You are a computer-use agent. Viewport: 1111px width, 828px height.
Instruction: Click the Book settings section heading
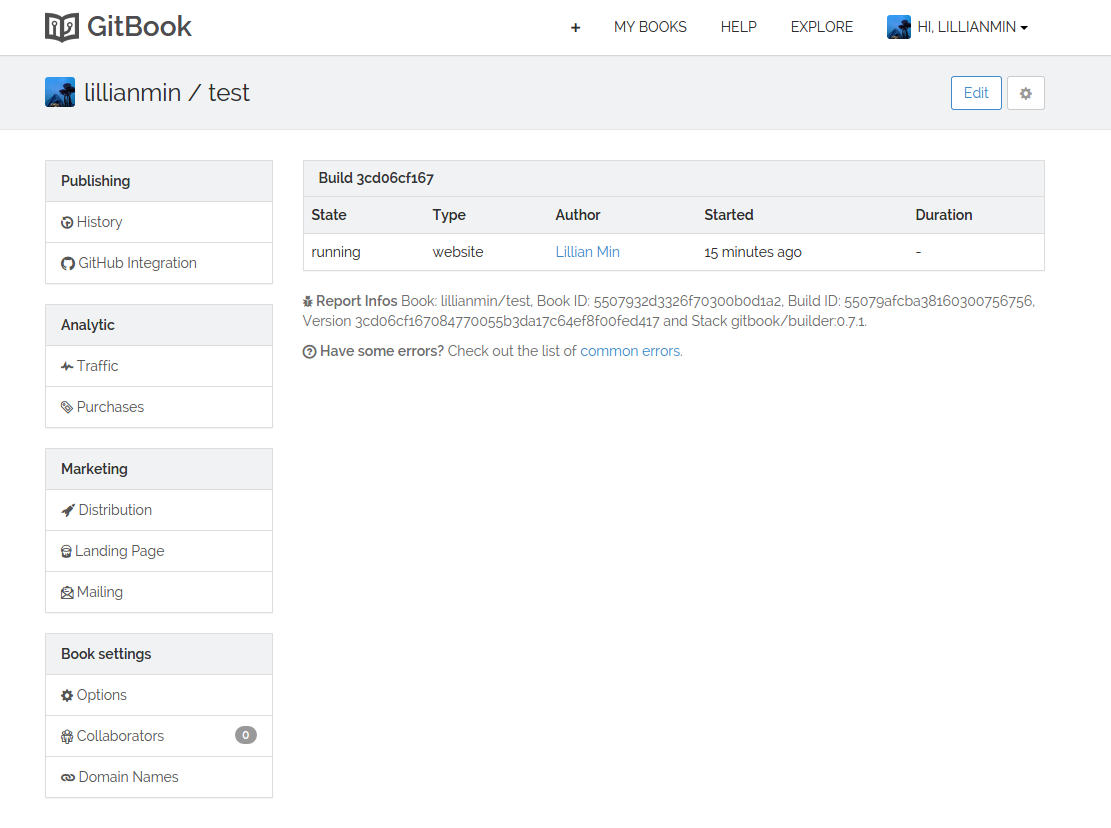(x=106, y=654)
